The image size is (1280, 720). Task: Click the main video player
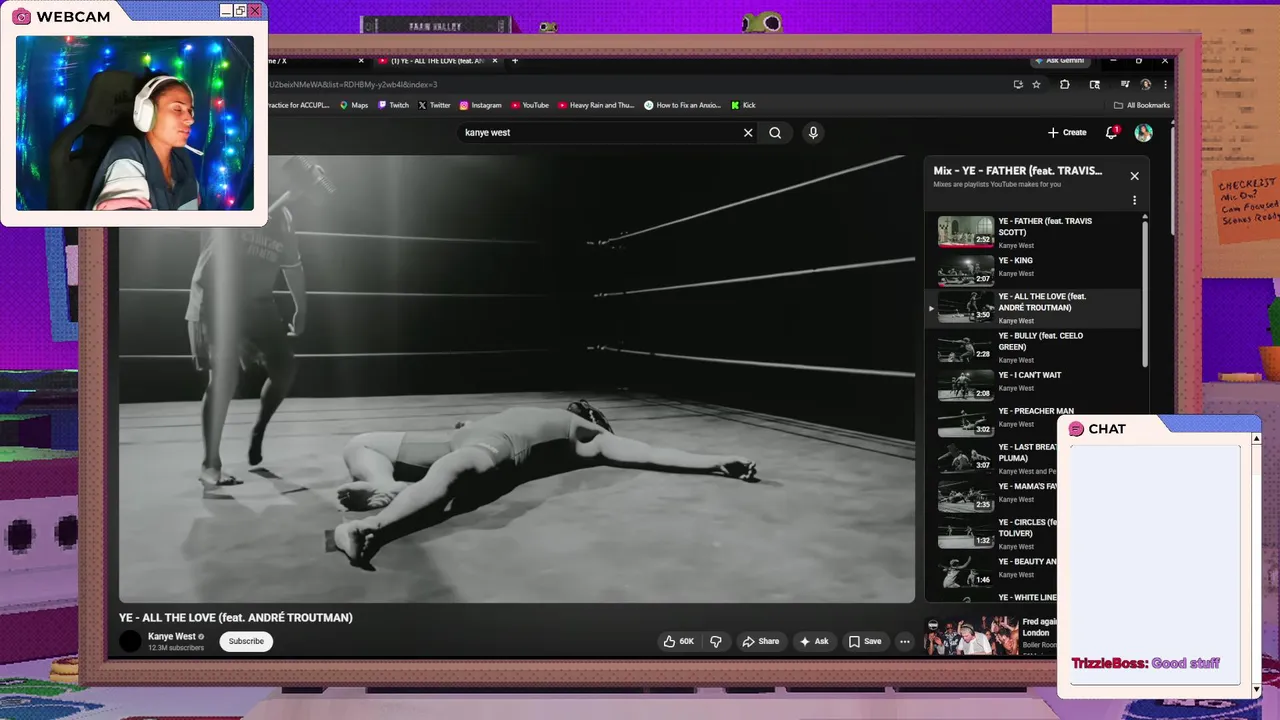(x=517, y=379)
